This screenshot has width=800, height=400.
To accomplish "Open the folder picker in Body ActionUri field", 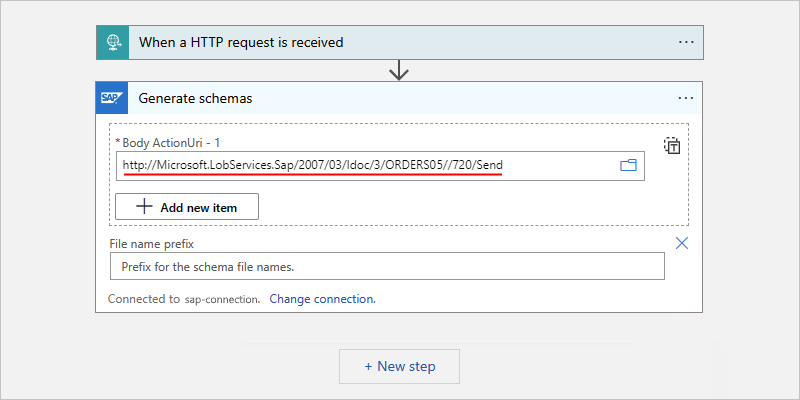I will tap(629, 165).
